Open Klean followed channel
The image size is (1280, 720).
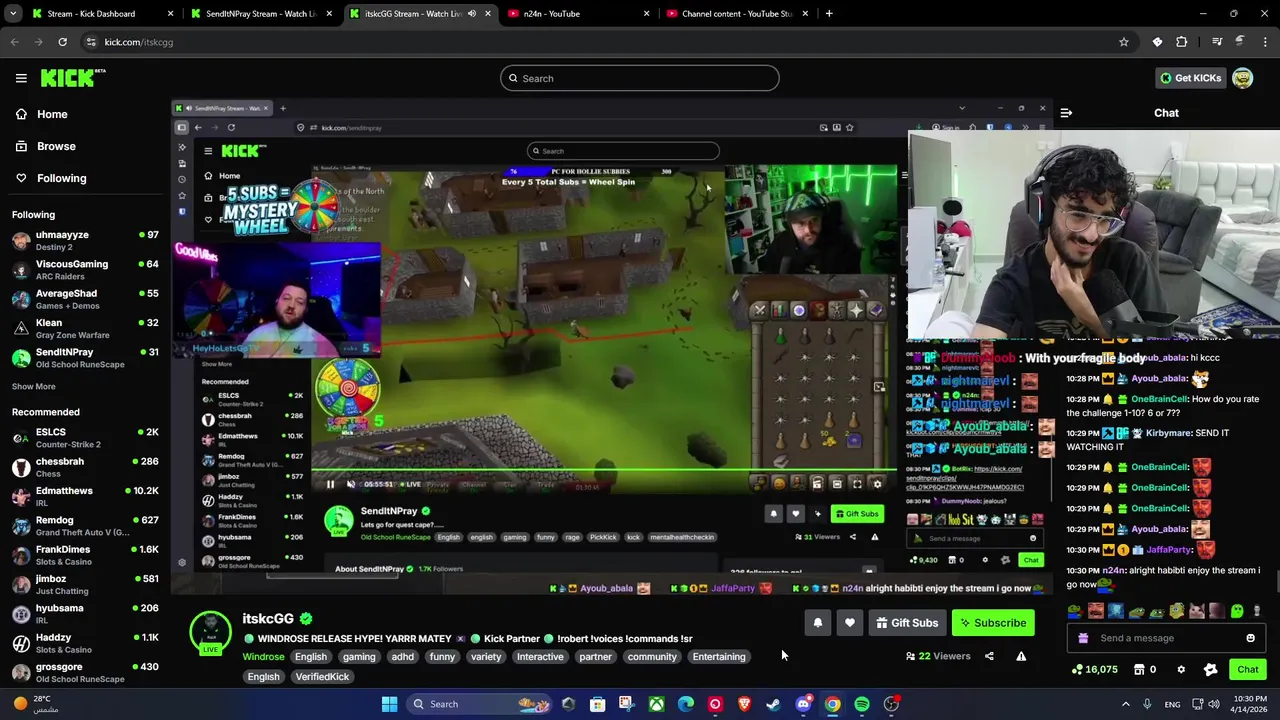click(85, 328)
